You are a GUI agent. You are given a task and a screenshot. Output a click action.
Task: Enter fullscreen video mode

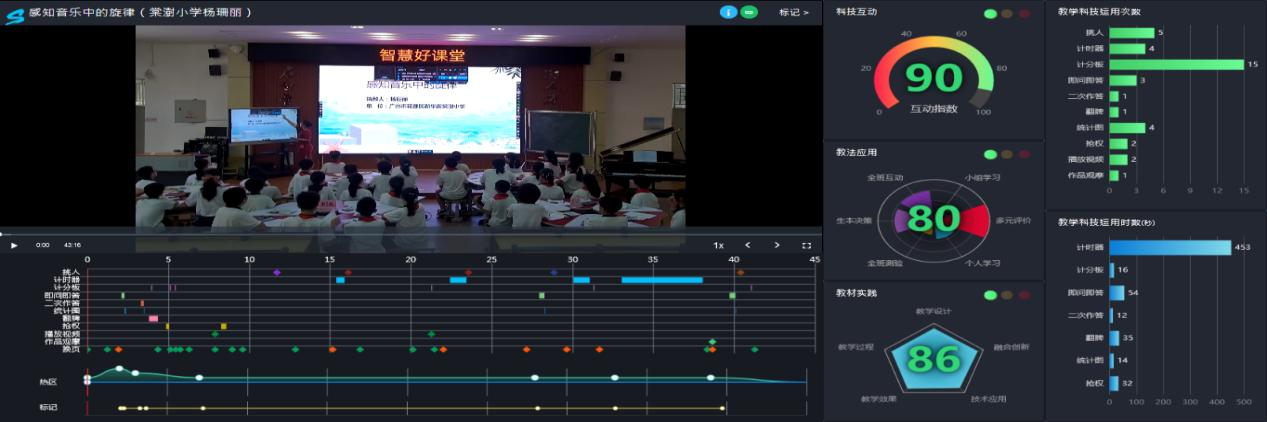tap(806, 245)
